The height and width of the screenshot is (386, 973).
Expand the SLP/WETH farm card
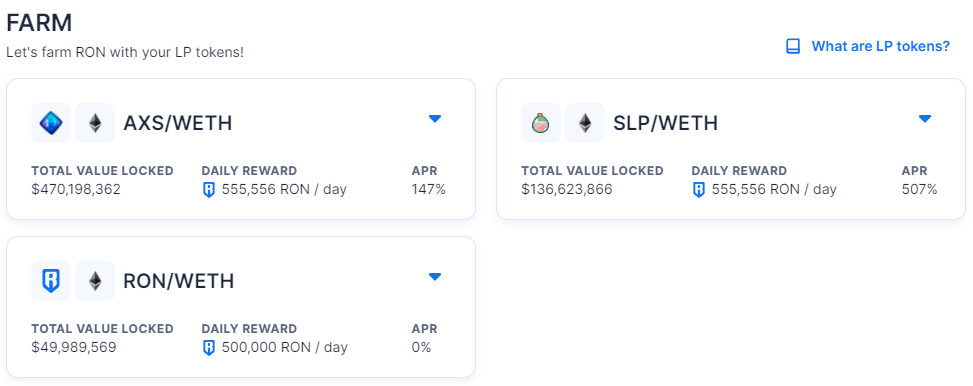coord(925,119)
